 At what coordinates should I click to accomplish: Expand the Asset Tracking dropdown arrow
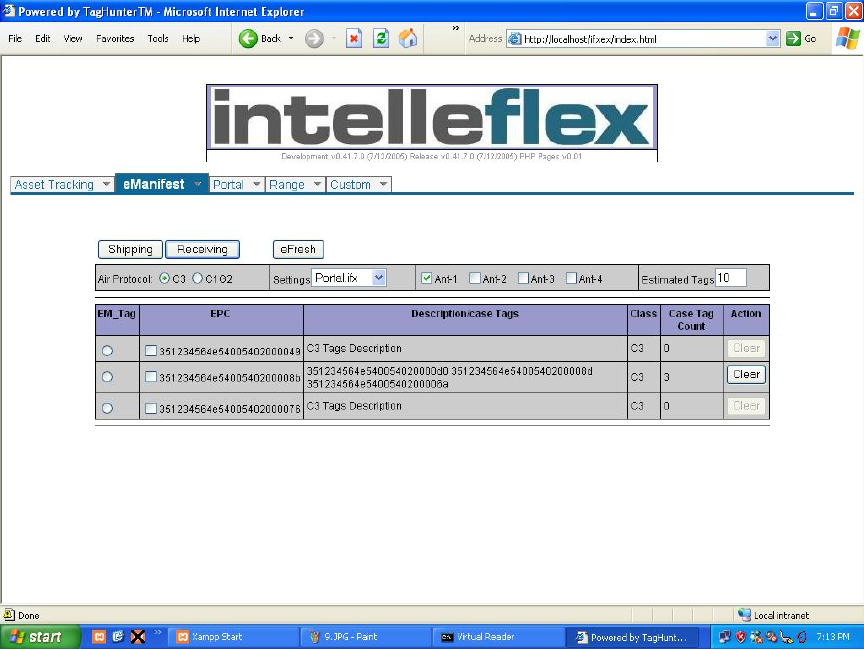tap(106, 185)
